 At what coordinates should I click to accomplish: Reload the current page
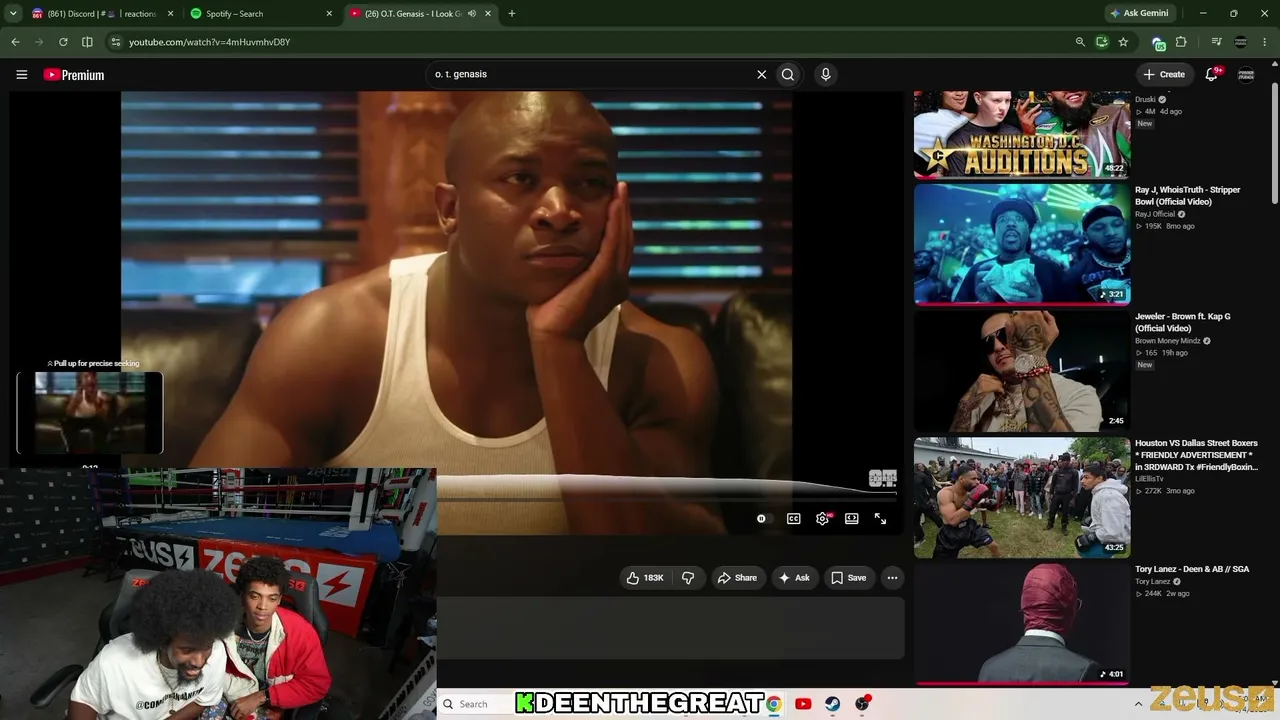click(x=63, y=42)
